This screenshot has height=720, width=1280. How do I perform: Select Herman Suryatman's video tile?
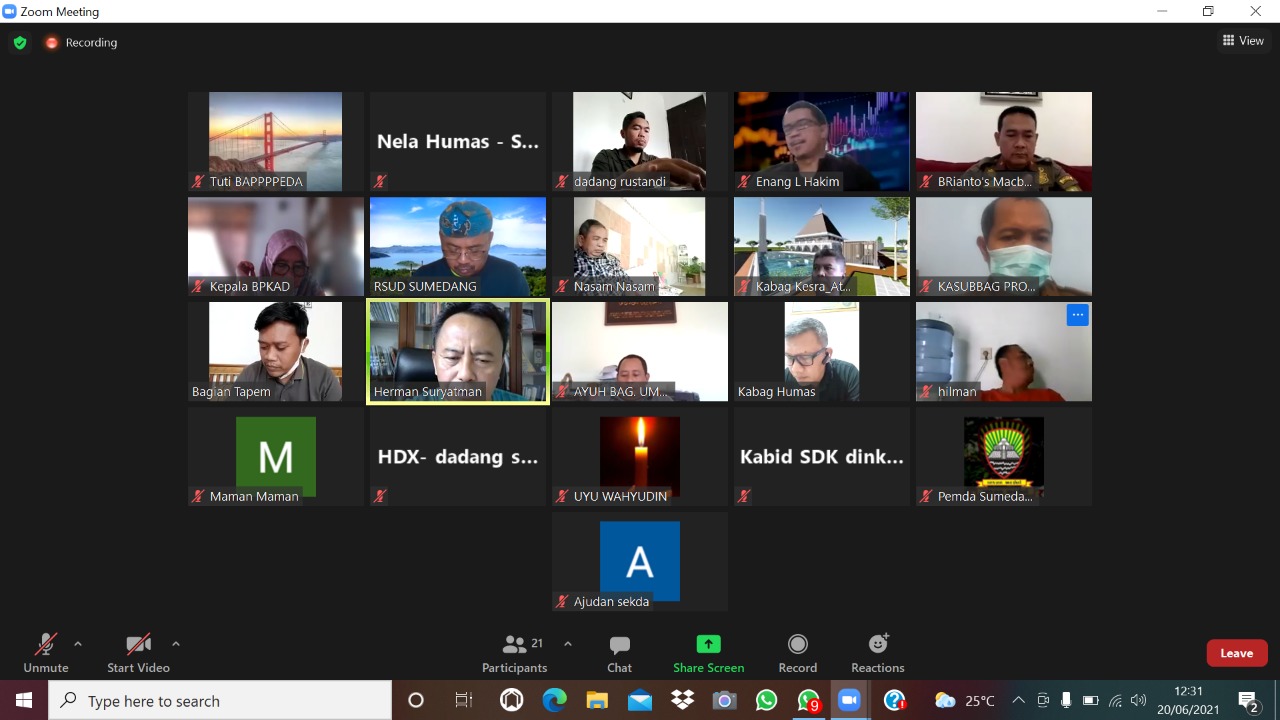click(x=458, y=351)
